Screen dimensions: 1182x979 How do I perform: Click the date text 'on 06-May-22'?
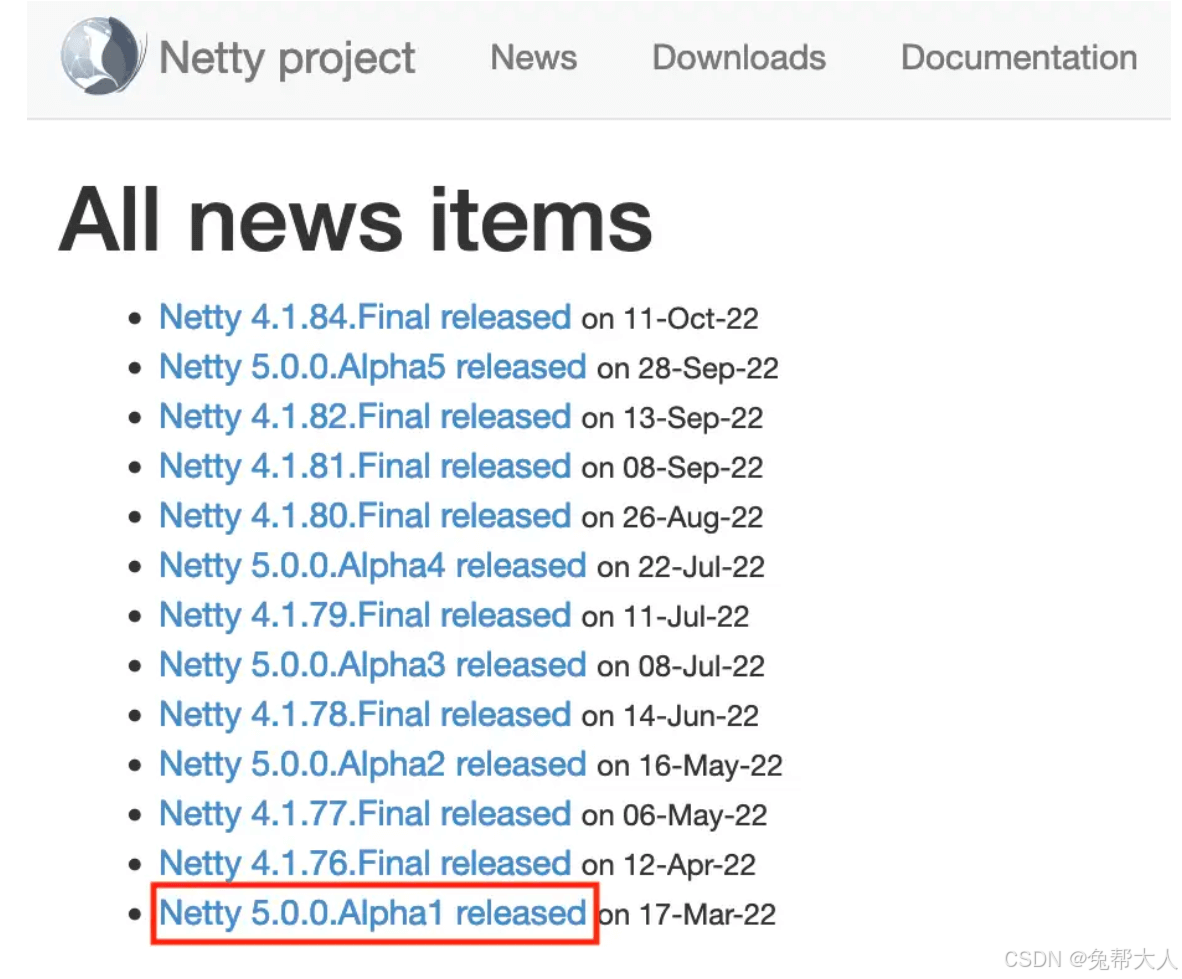tap(674, 816)
